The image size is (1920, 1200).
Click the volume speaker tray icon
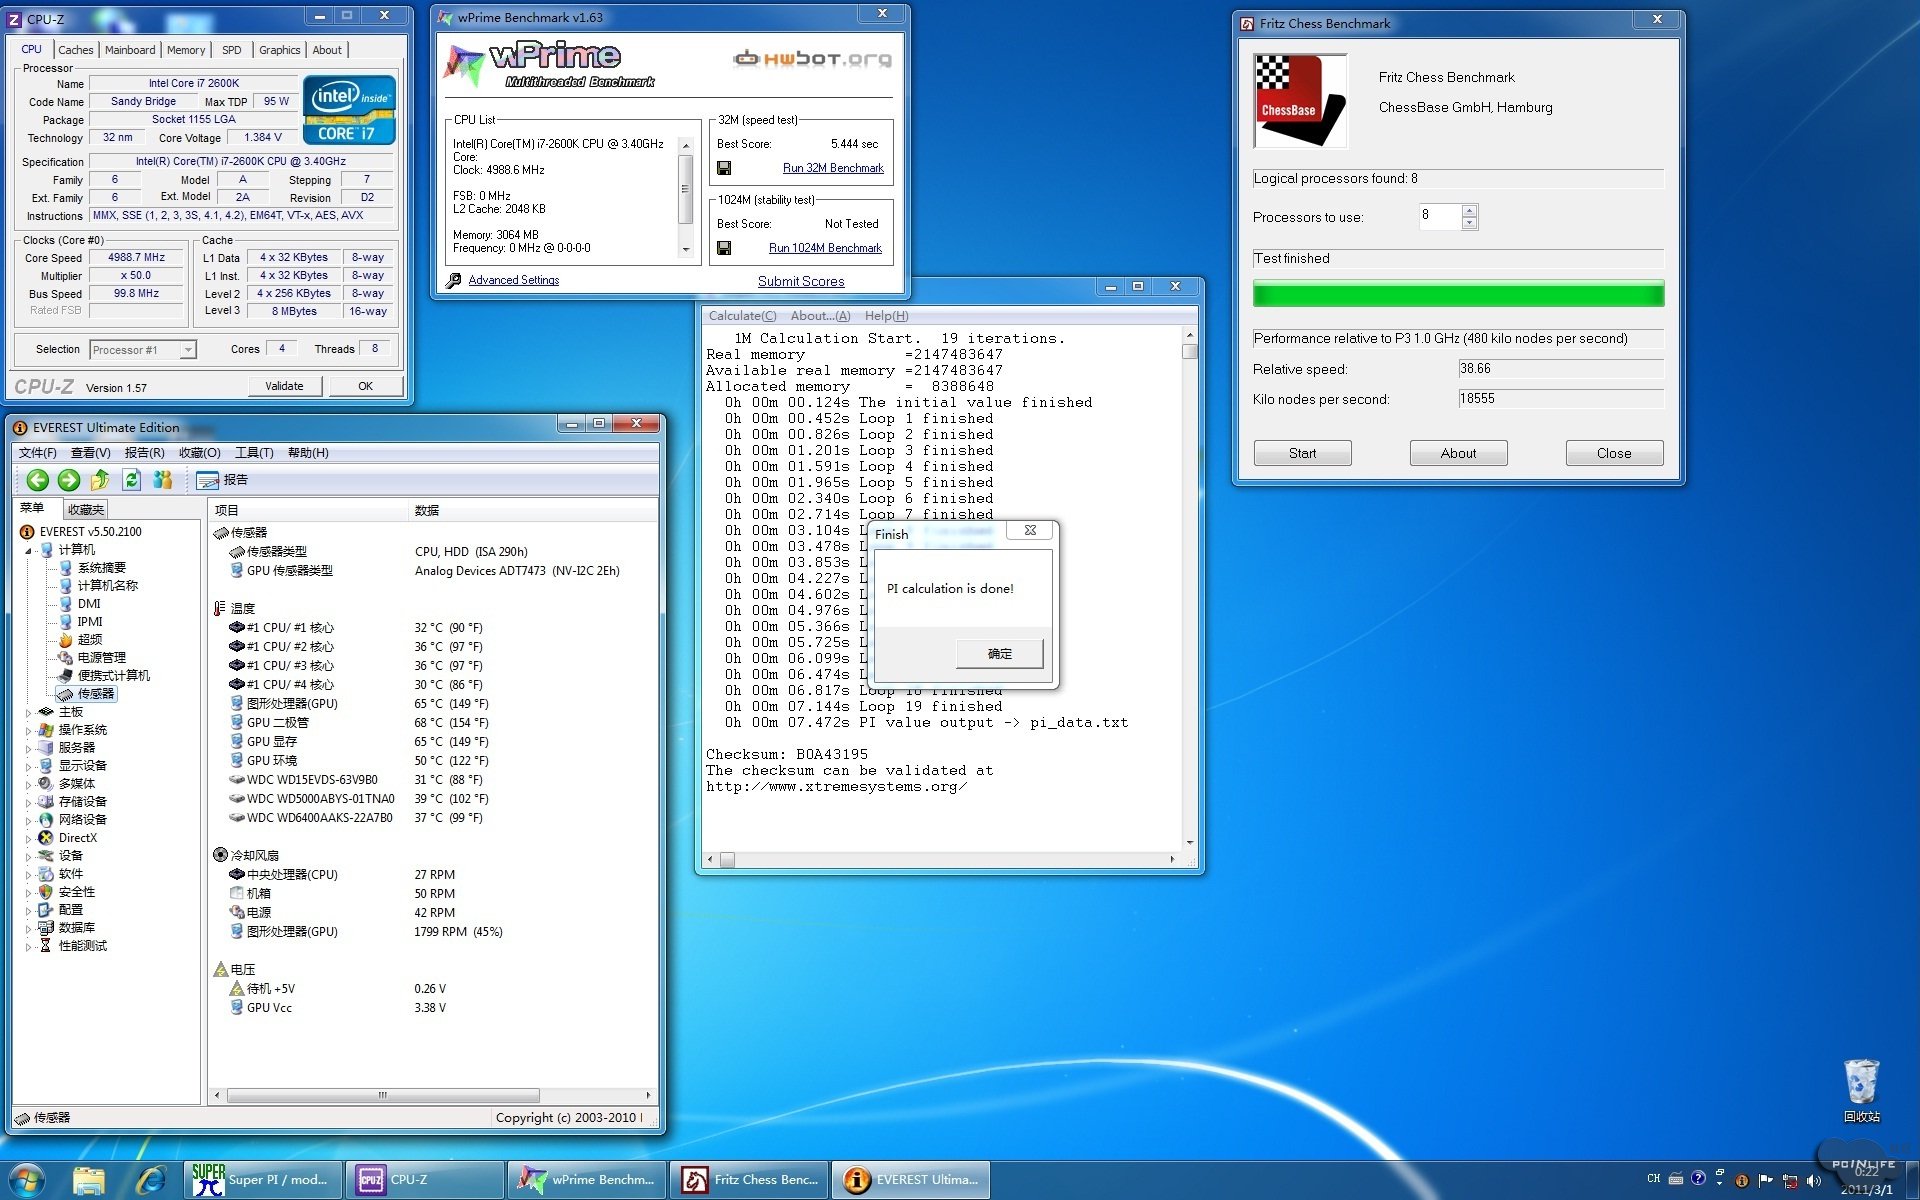tap(1814, 1180)
